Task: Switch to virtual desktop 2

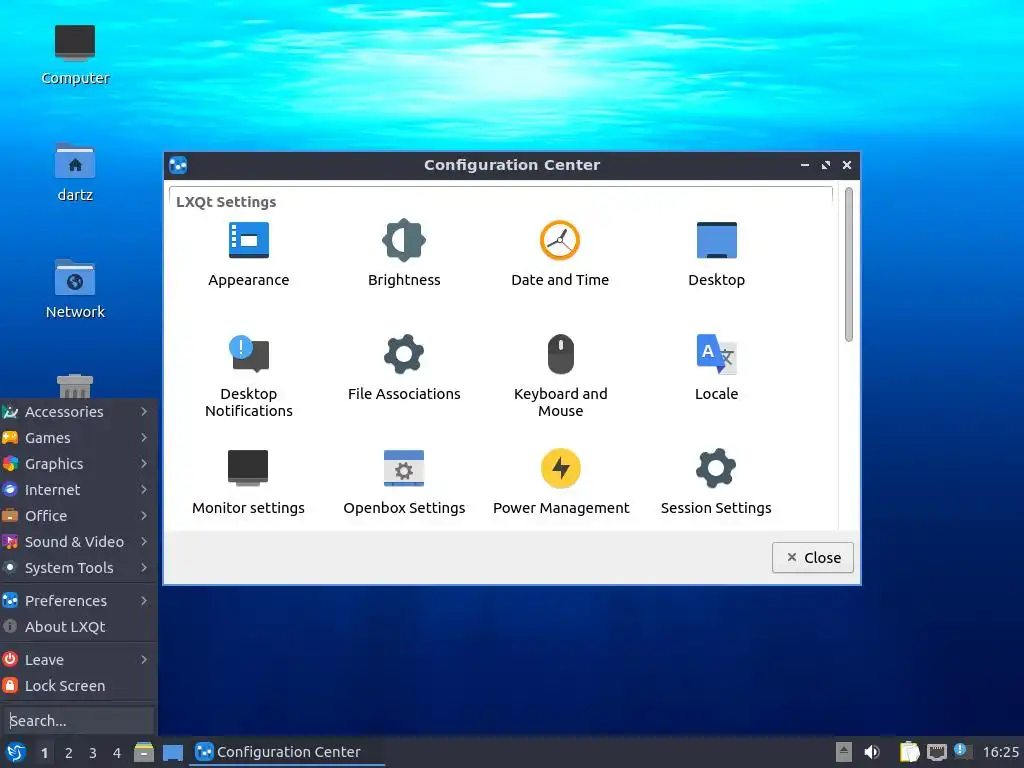Action: (69, 753)
